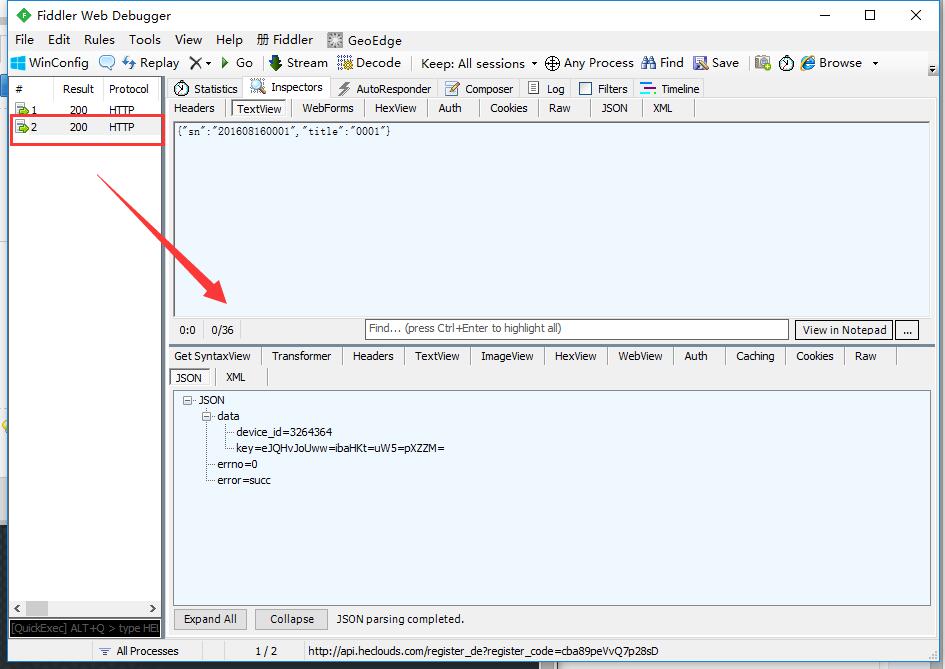The width and height of the screenshot is (945, 669).
Task: Open the Keep: All sessions dropdown
Action: click(479, 63)
